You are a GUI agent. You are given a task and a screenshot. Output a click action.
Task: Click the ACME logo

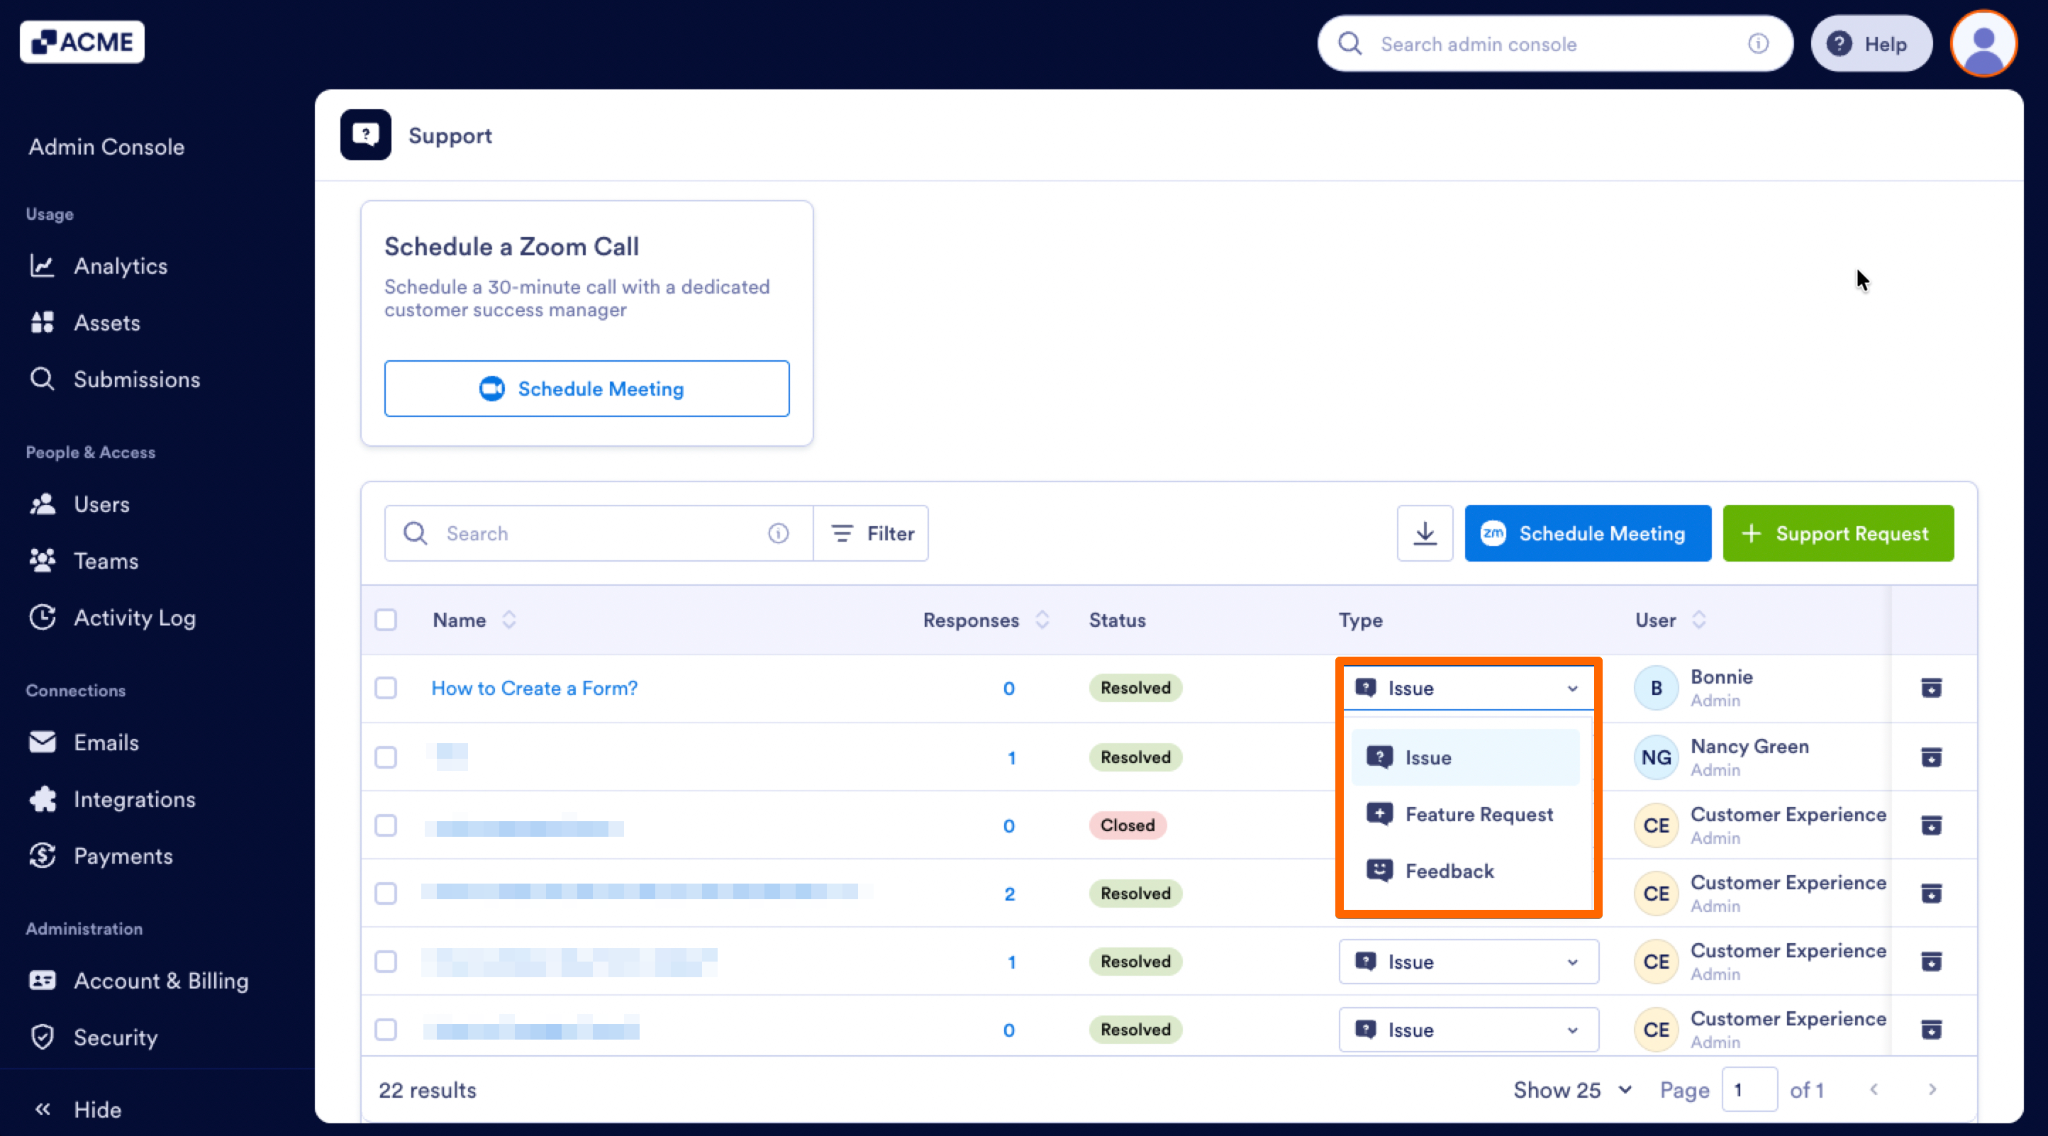(82, 42)
